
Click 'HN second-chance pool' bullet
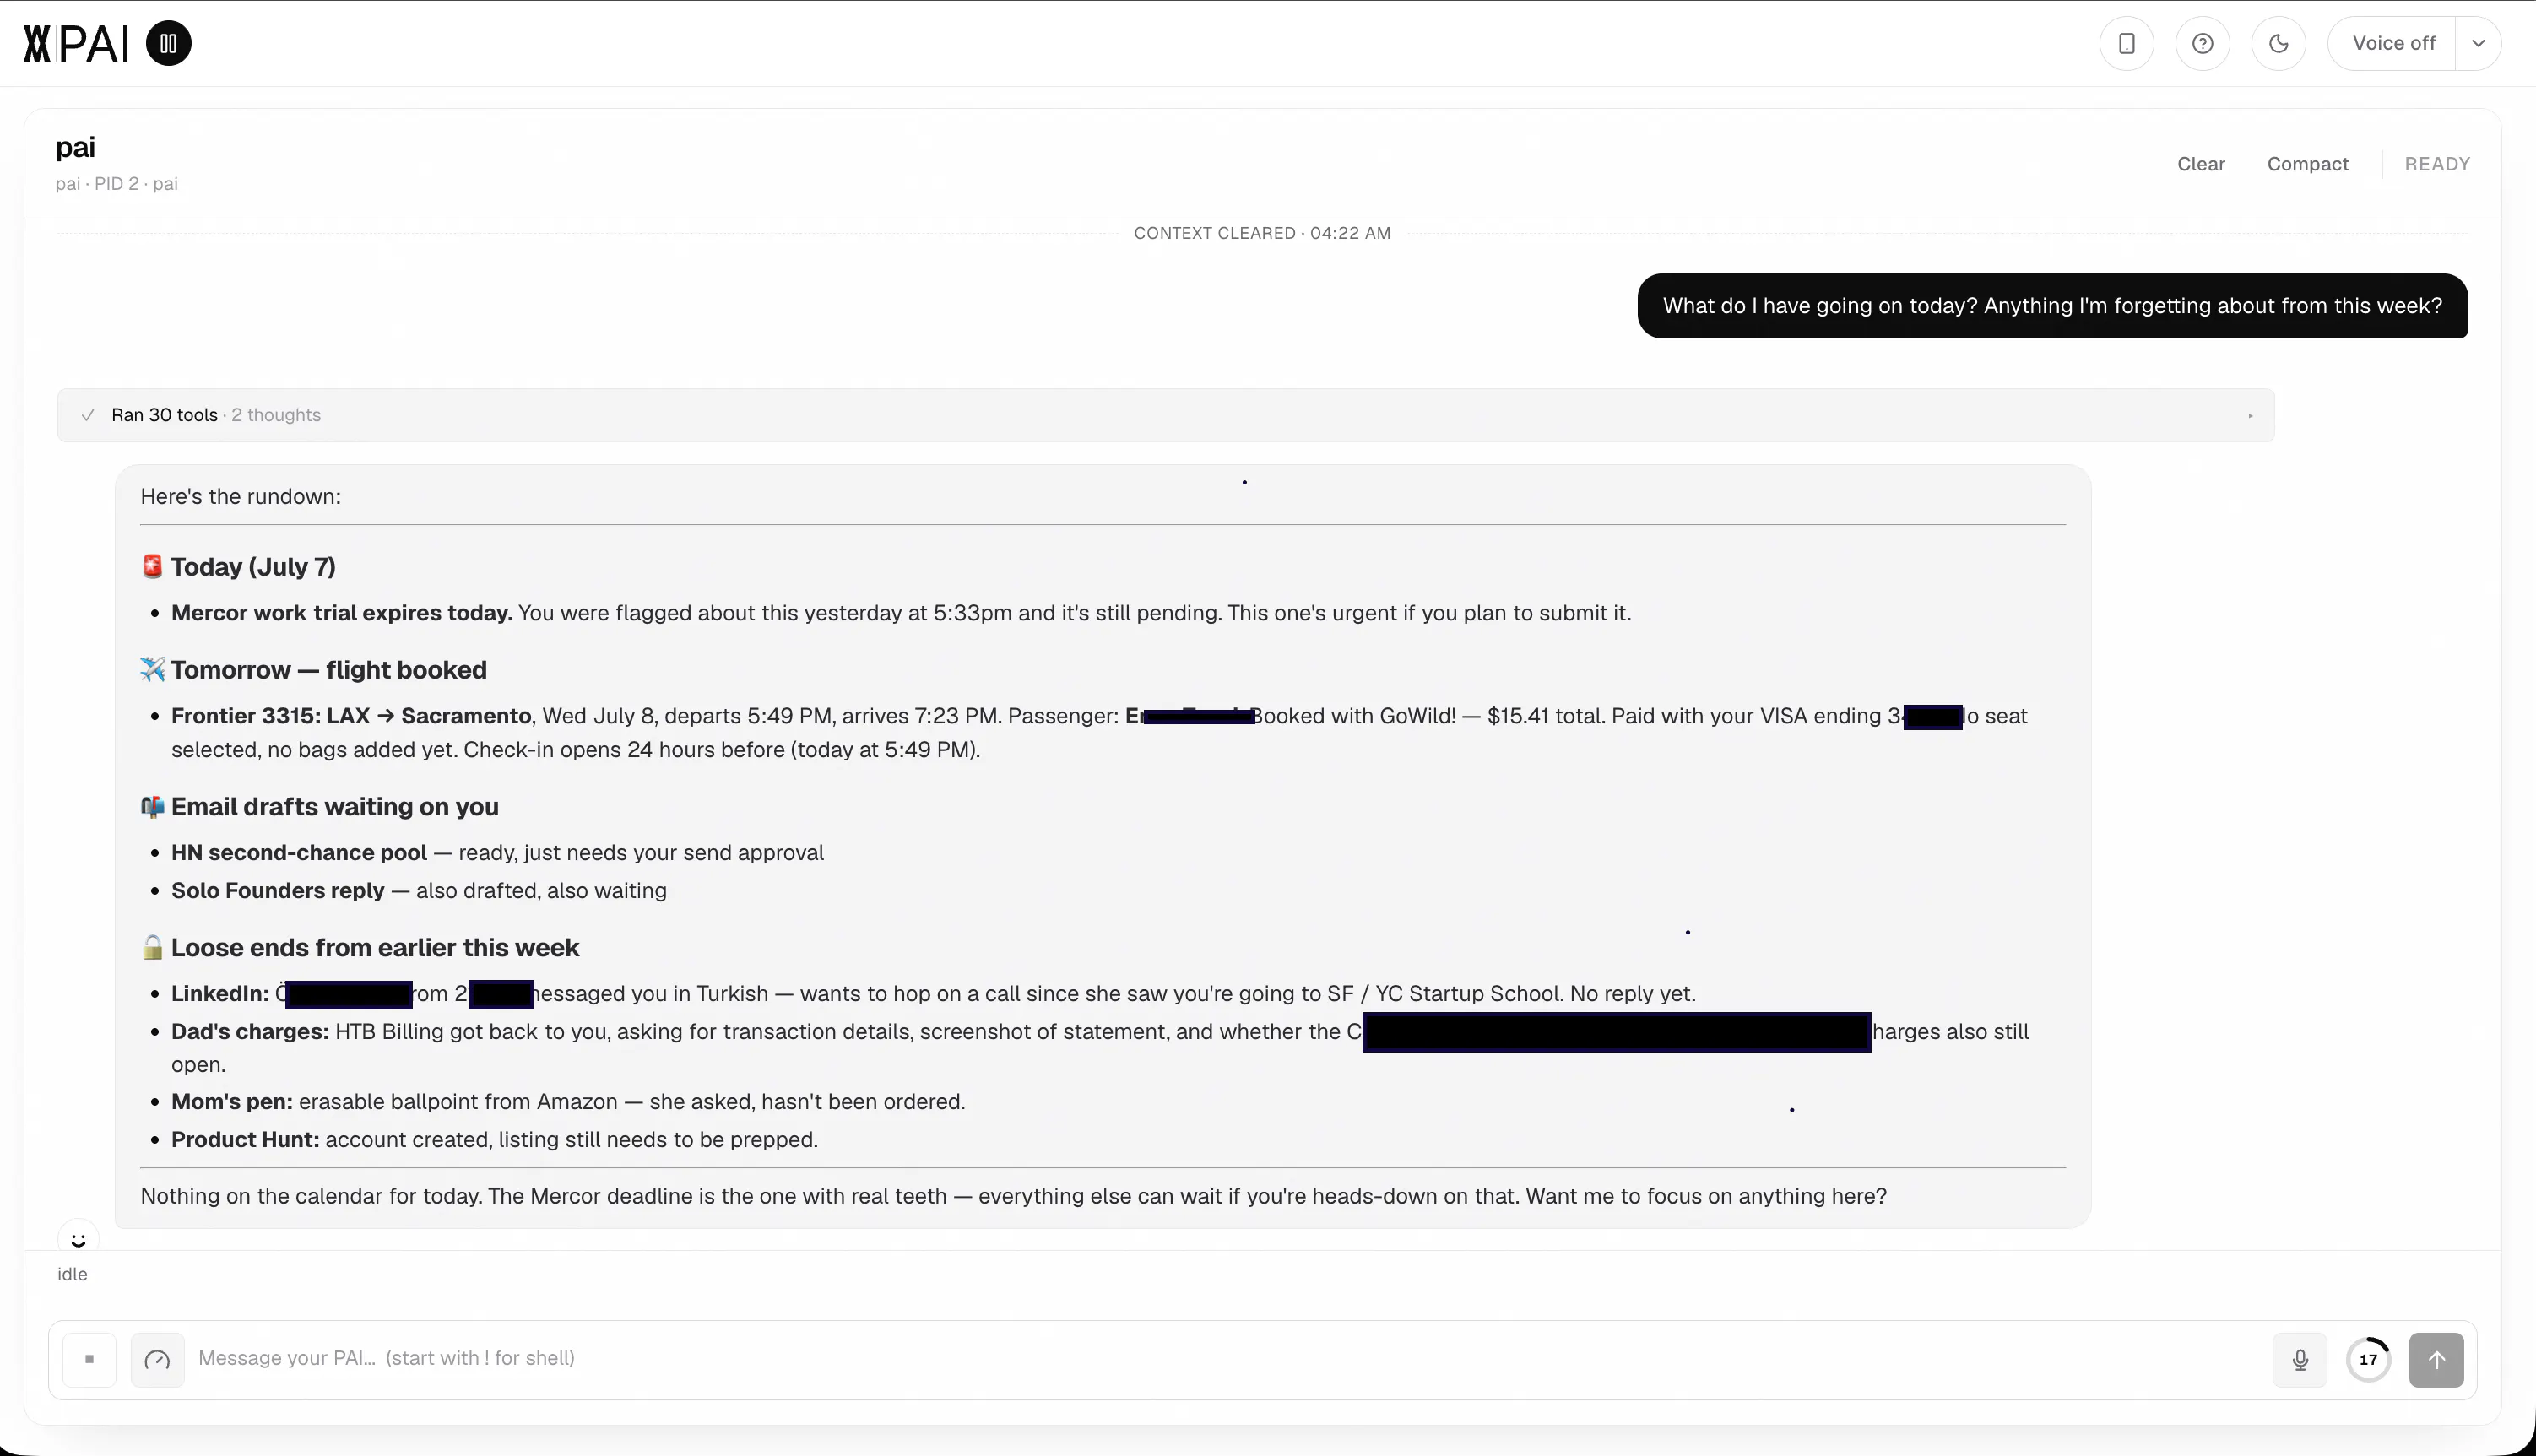click(x=299, y=853)
